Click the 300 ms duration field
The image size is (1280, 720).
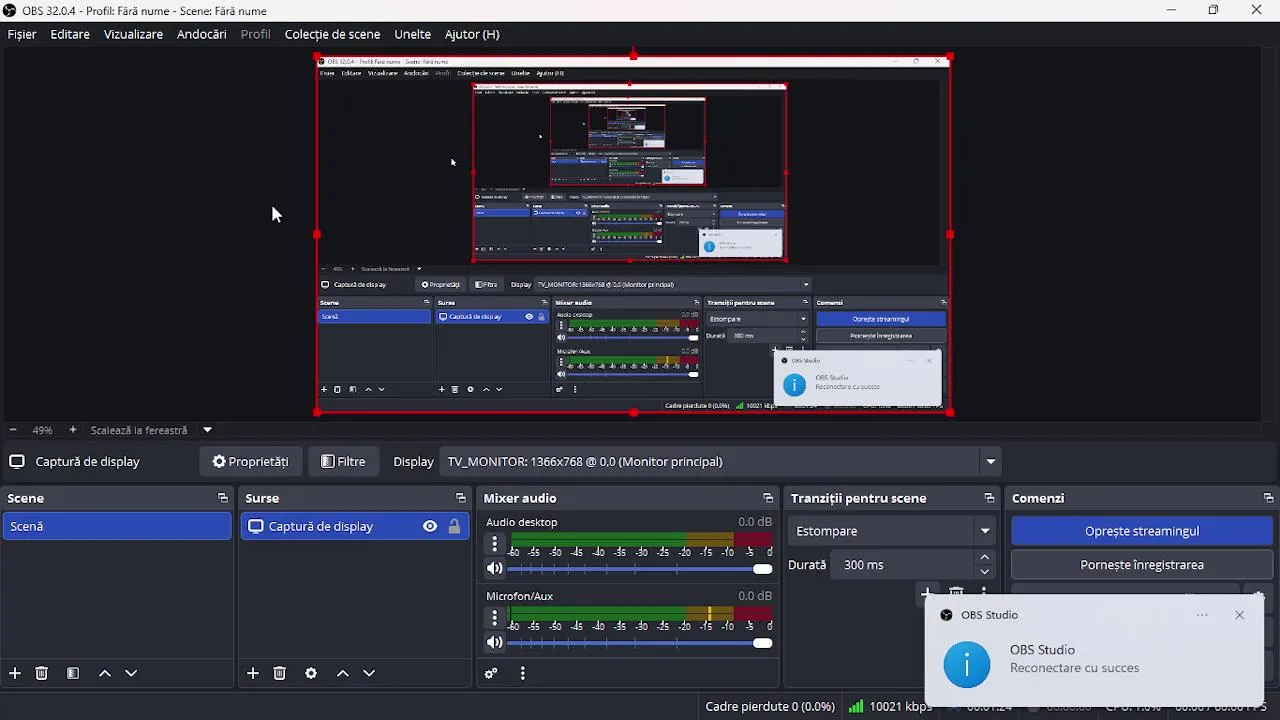point(903,565)
